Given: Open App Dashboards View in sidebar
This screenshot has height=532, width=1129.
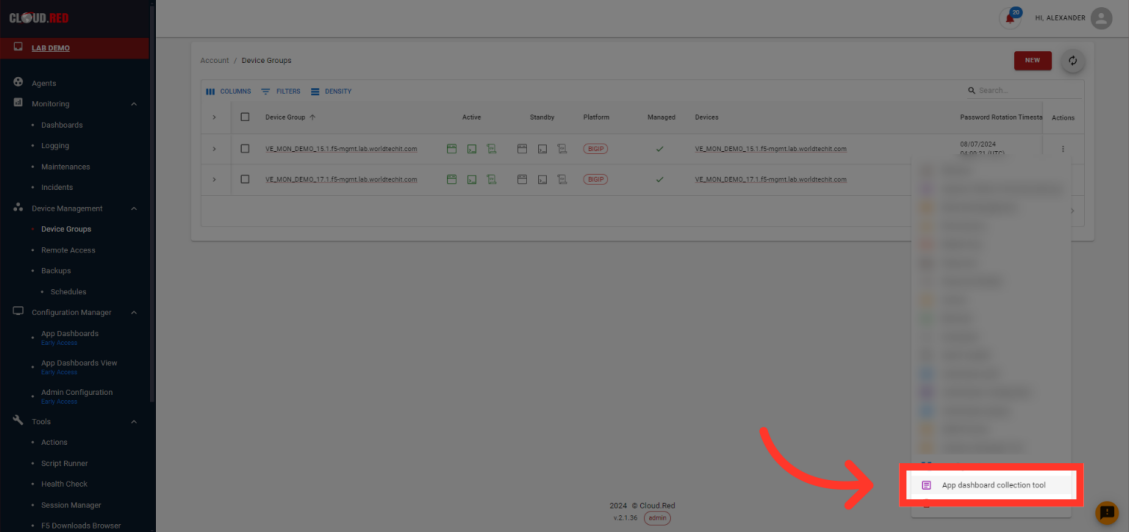Looking at the screenshot, I should 79,363.
